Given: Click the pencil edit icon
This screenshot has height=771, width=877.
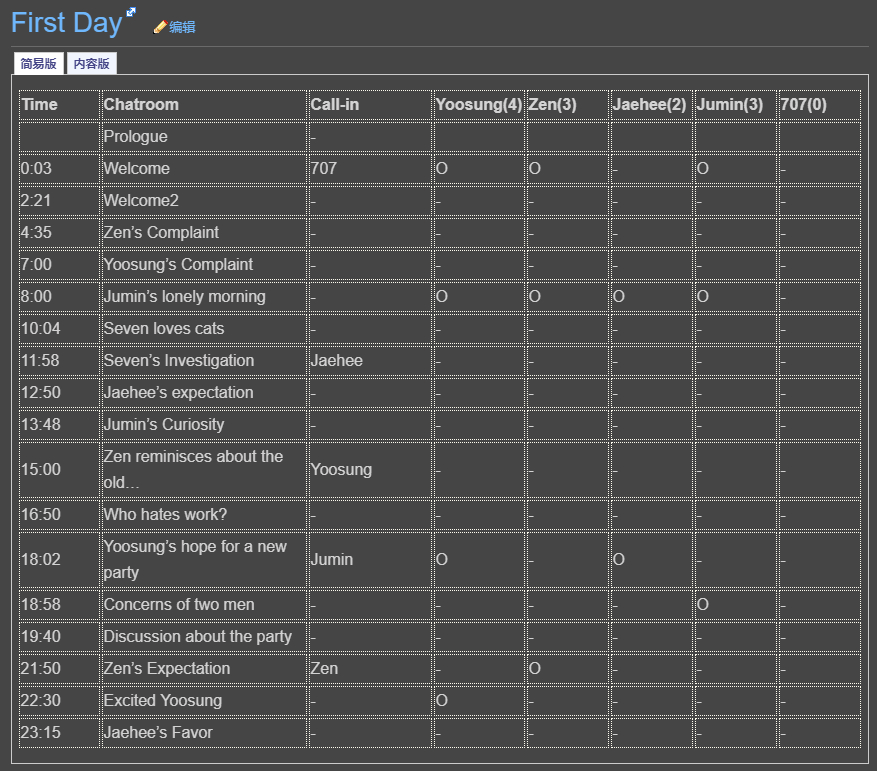Looking at the screenshot, I should point(160,27).
